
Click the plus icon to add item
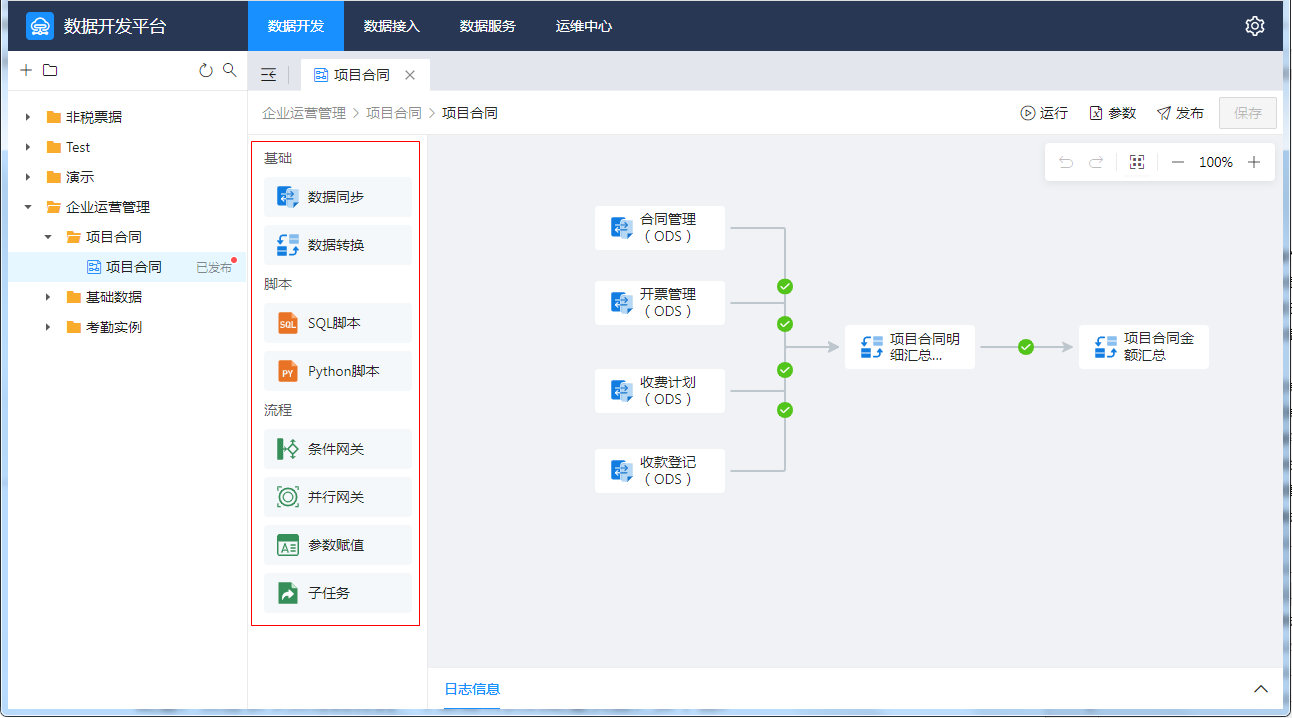26,70
